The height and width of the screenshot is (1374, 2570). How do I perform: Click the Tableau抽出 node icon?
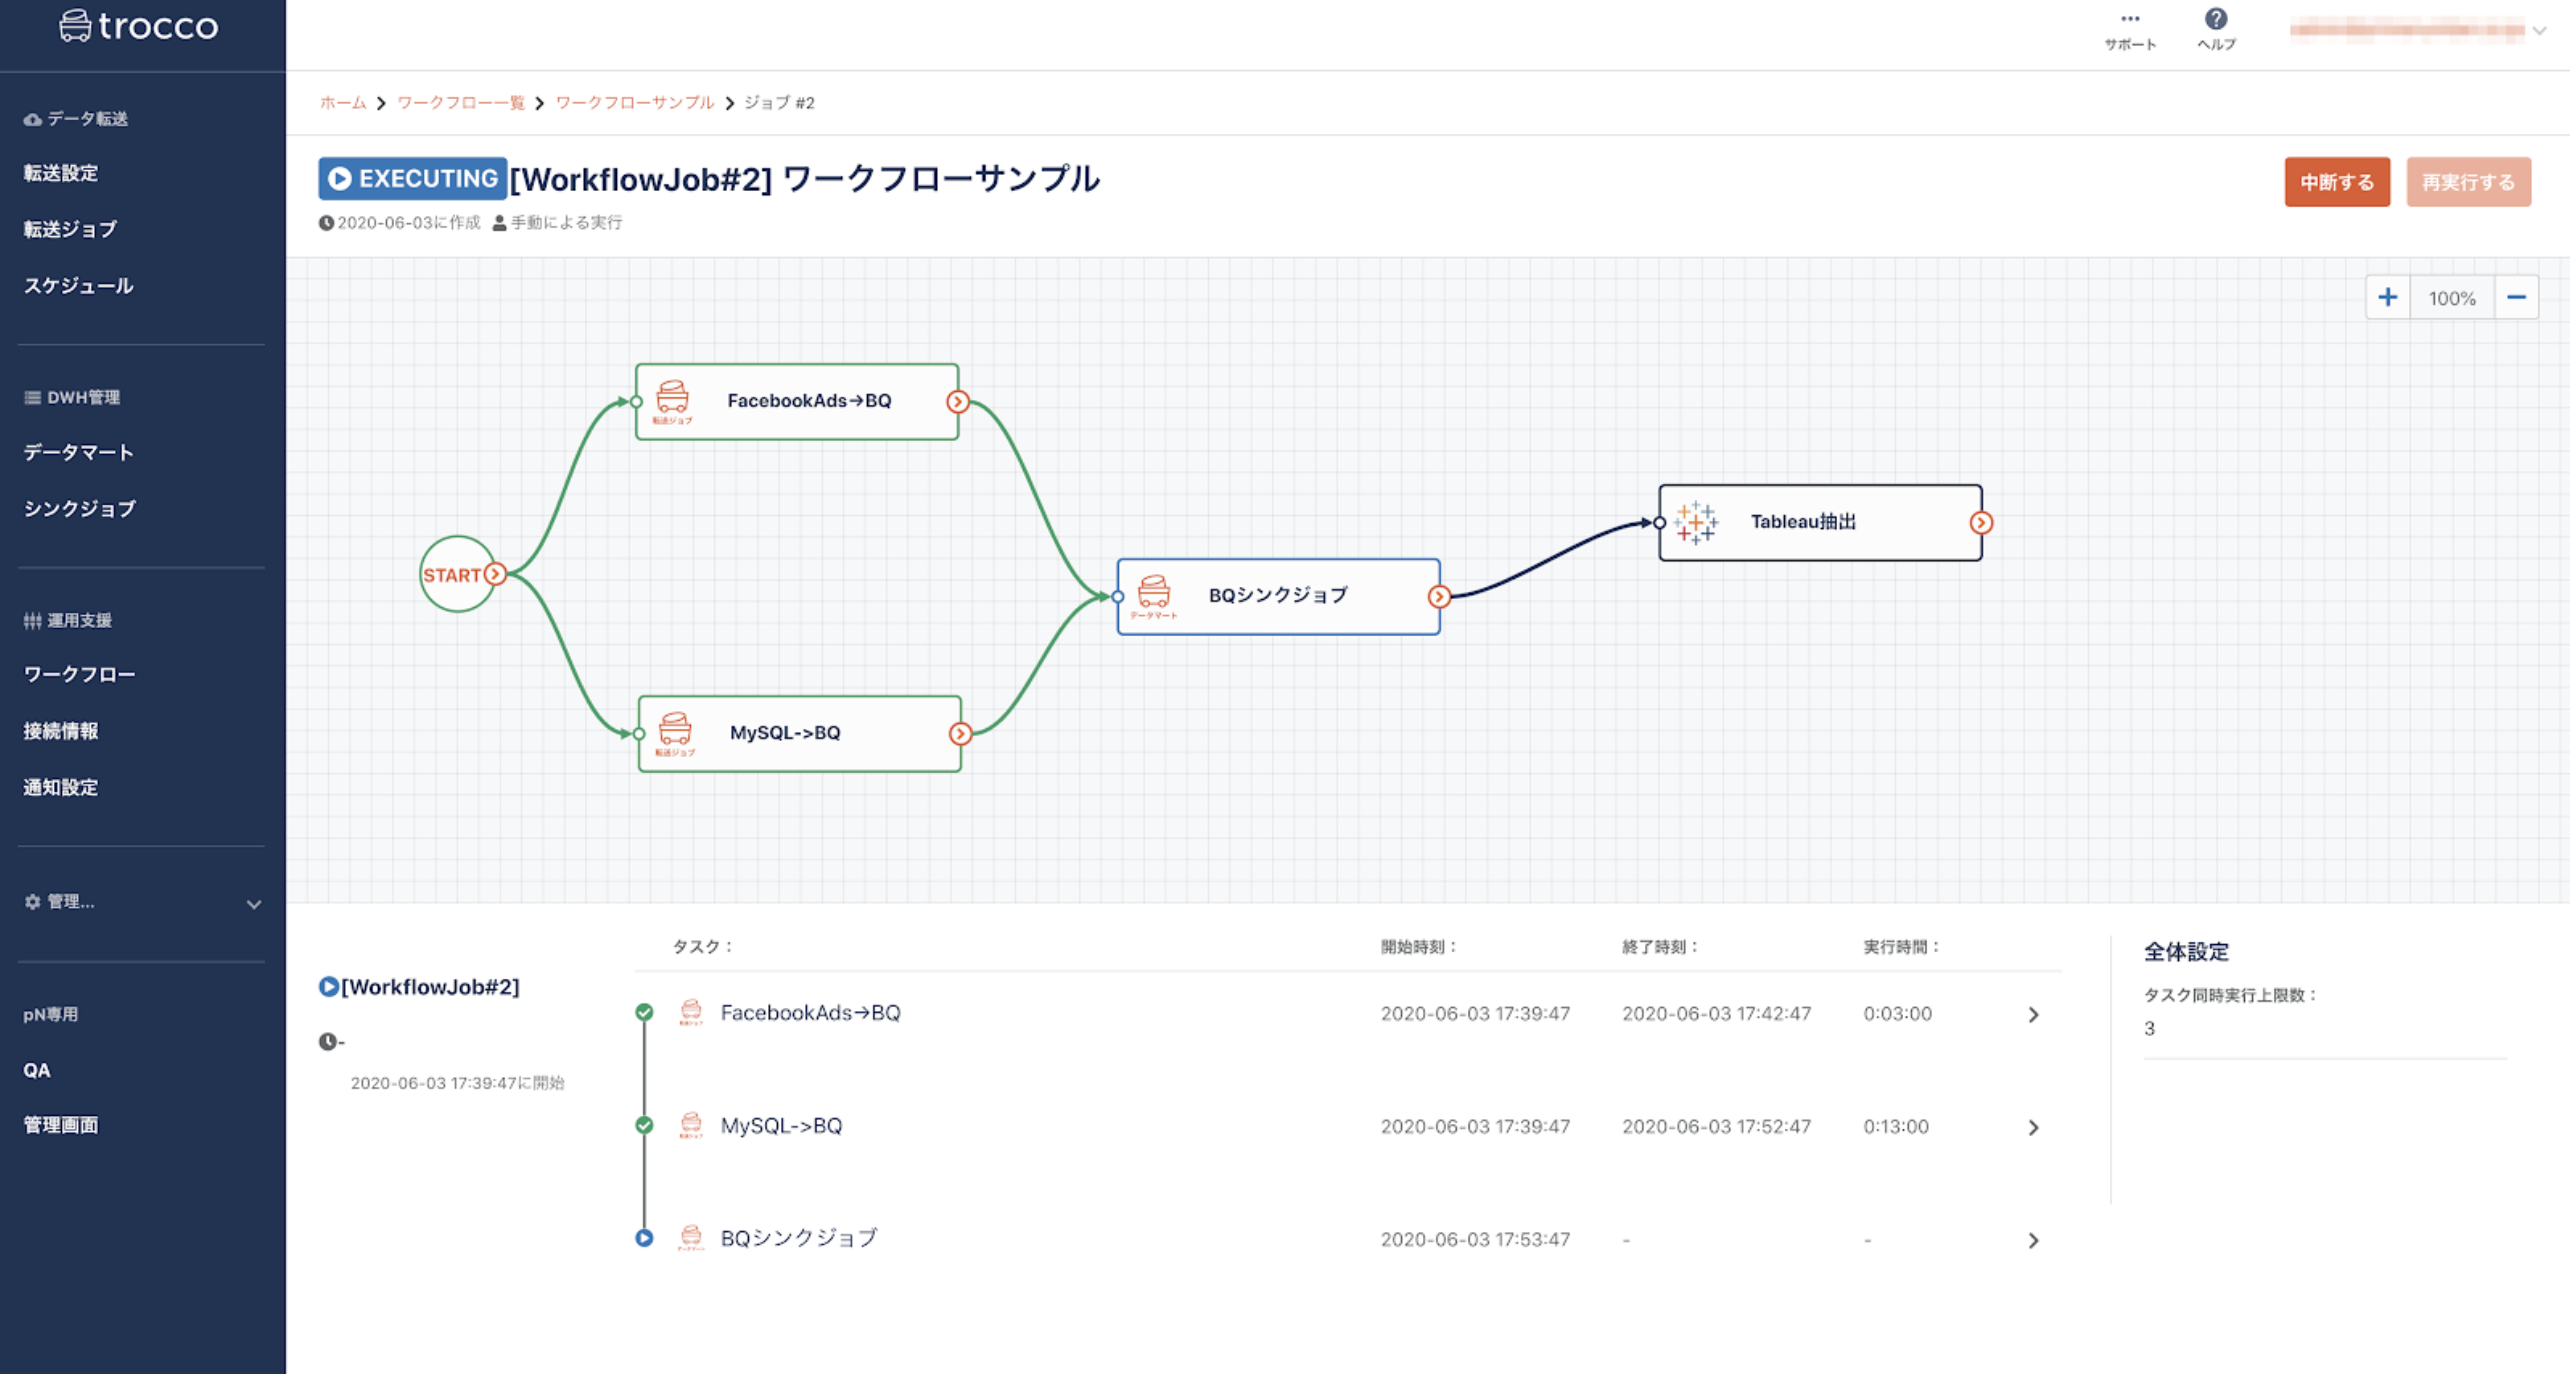coord(1695,522)
